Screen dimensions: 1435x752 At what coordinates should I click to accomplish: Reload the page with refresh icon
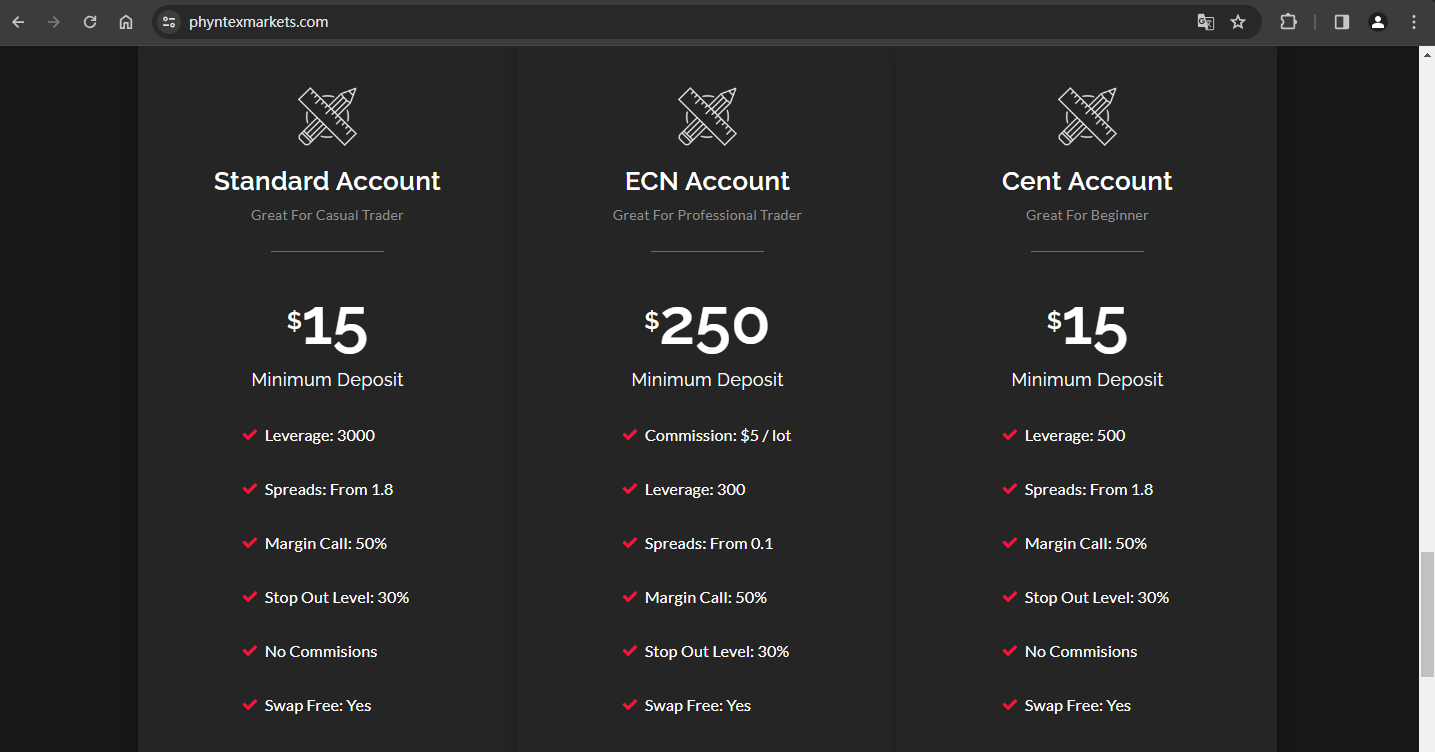(x=90, y=22)
